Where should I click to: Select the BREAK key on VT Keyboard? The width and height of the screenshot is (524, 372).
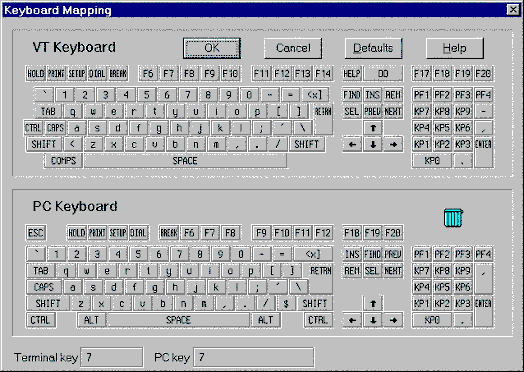(x=118, y=74)
